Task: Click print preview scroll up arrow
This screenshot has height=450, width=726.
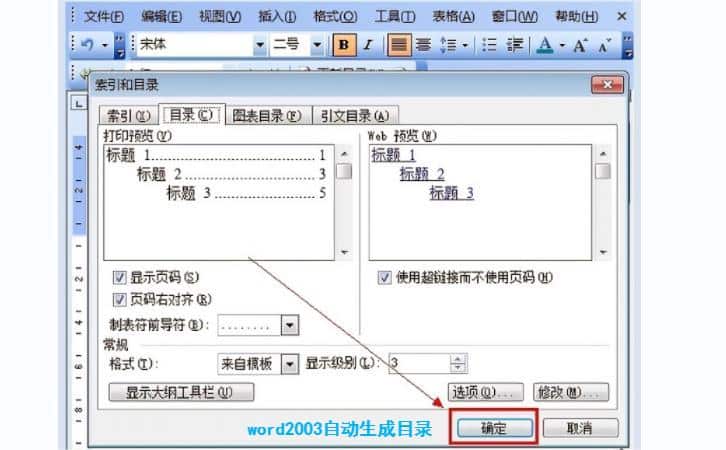Action: click(x=344, y=153)
